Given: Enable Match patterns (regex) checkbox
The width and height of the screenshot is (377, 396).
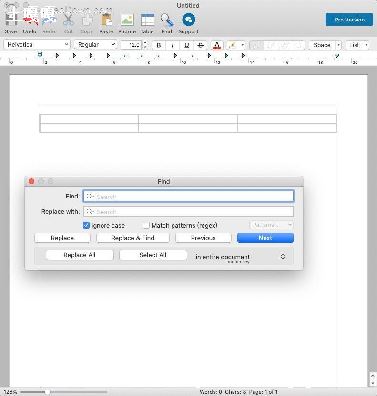Looking at the screenshot, I should click(146, 225).
